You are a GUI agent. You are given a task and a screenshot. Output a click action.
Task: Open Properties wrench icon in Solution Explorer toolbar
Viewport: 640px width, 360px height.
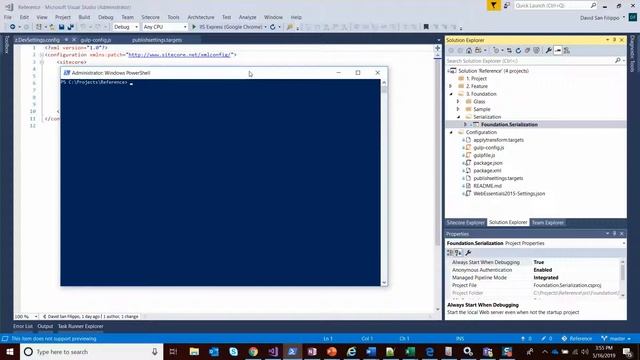[549, 51]
